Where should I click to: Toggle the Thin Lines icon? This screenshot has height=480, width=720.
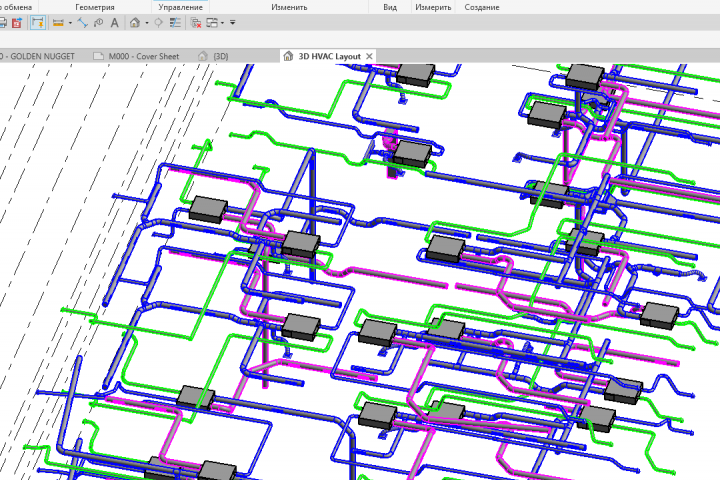175,23
